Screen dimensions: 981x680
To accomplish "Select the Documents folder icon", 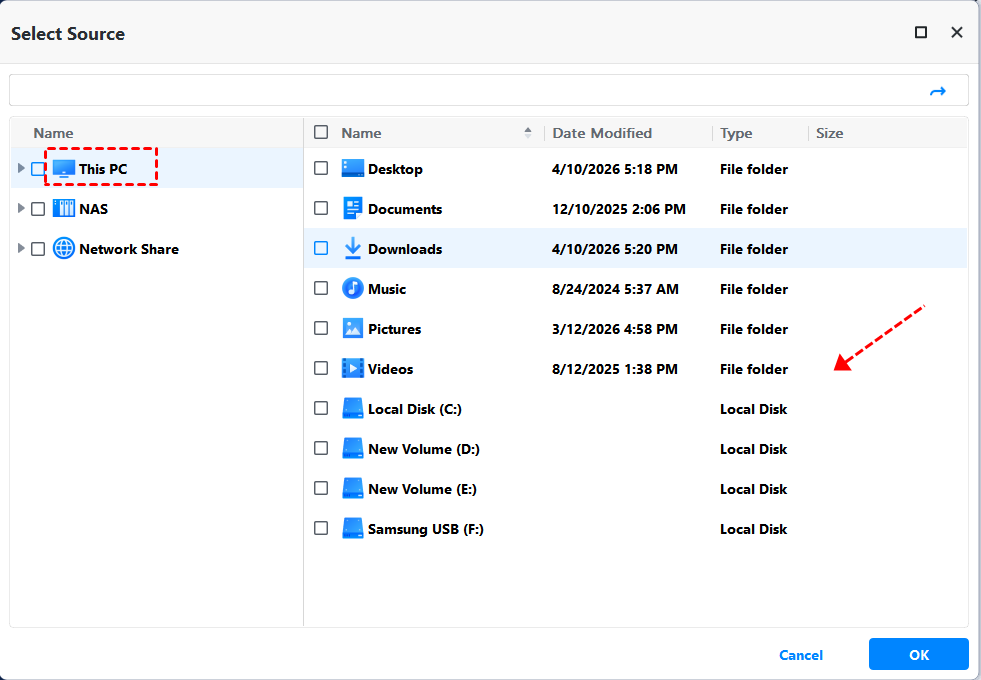I will coord(352,209).
